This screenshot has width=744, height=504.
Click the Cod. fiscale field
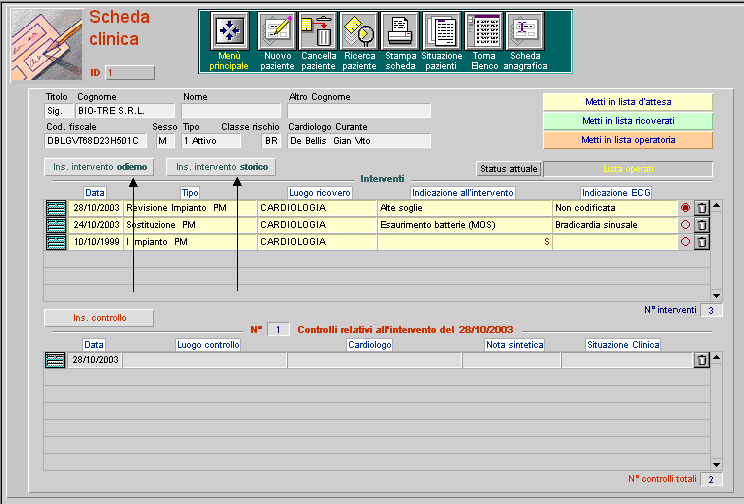[95, 141]
